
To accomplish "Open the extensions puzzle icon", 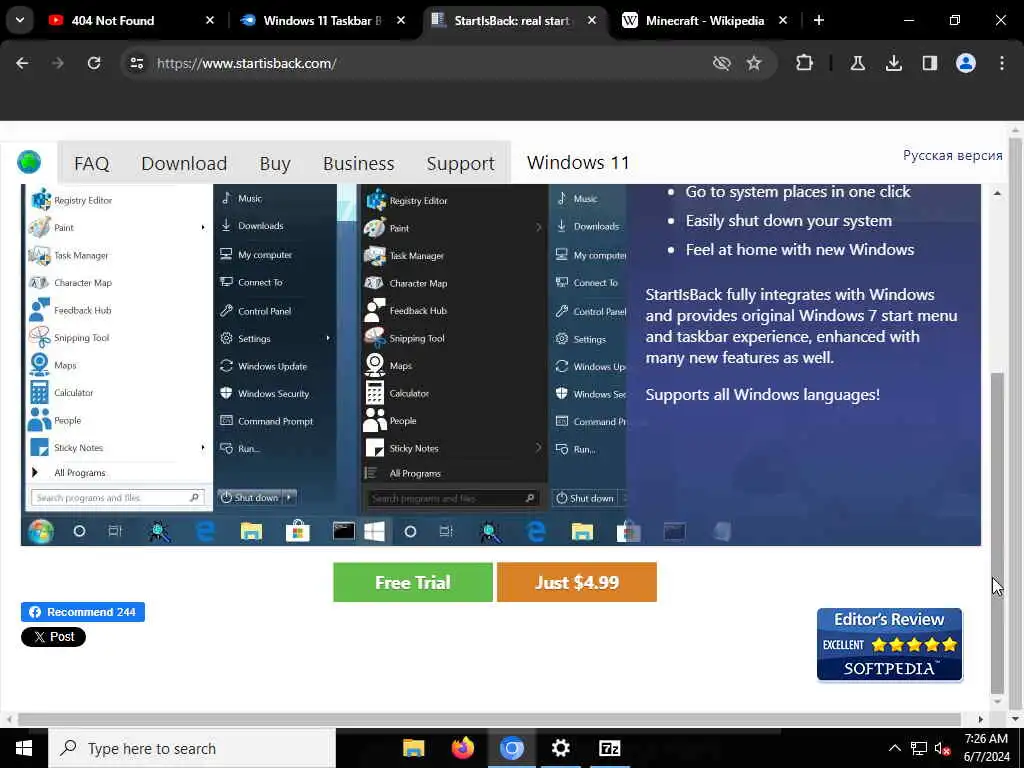I will click(x=805, y=63).
